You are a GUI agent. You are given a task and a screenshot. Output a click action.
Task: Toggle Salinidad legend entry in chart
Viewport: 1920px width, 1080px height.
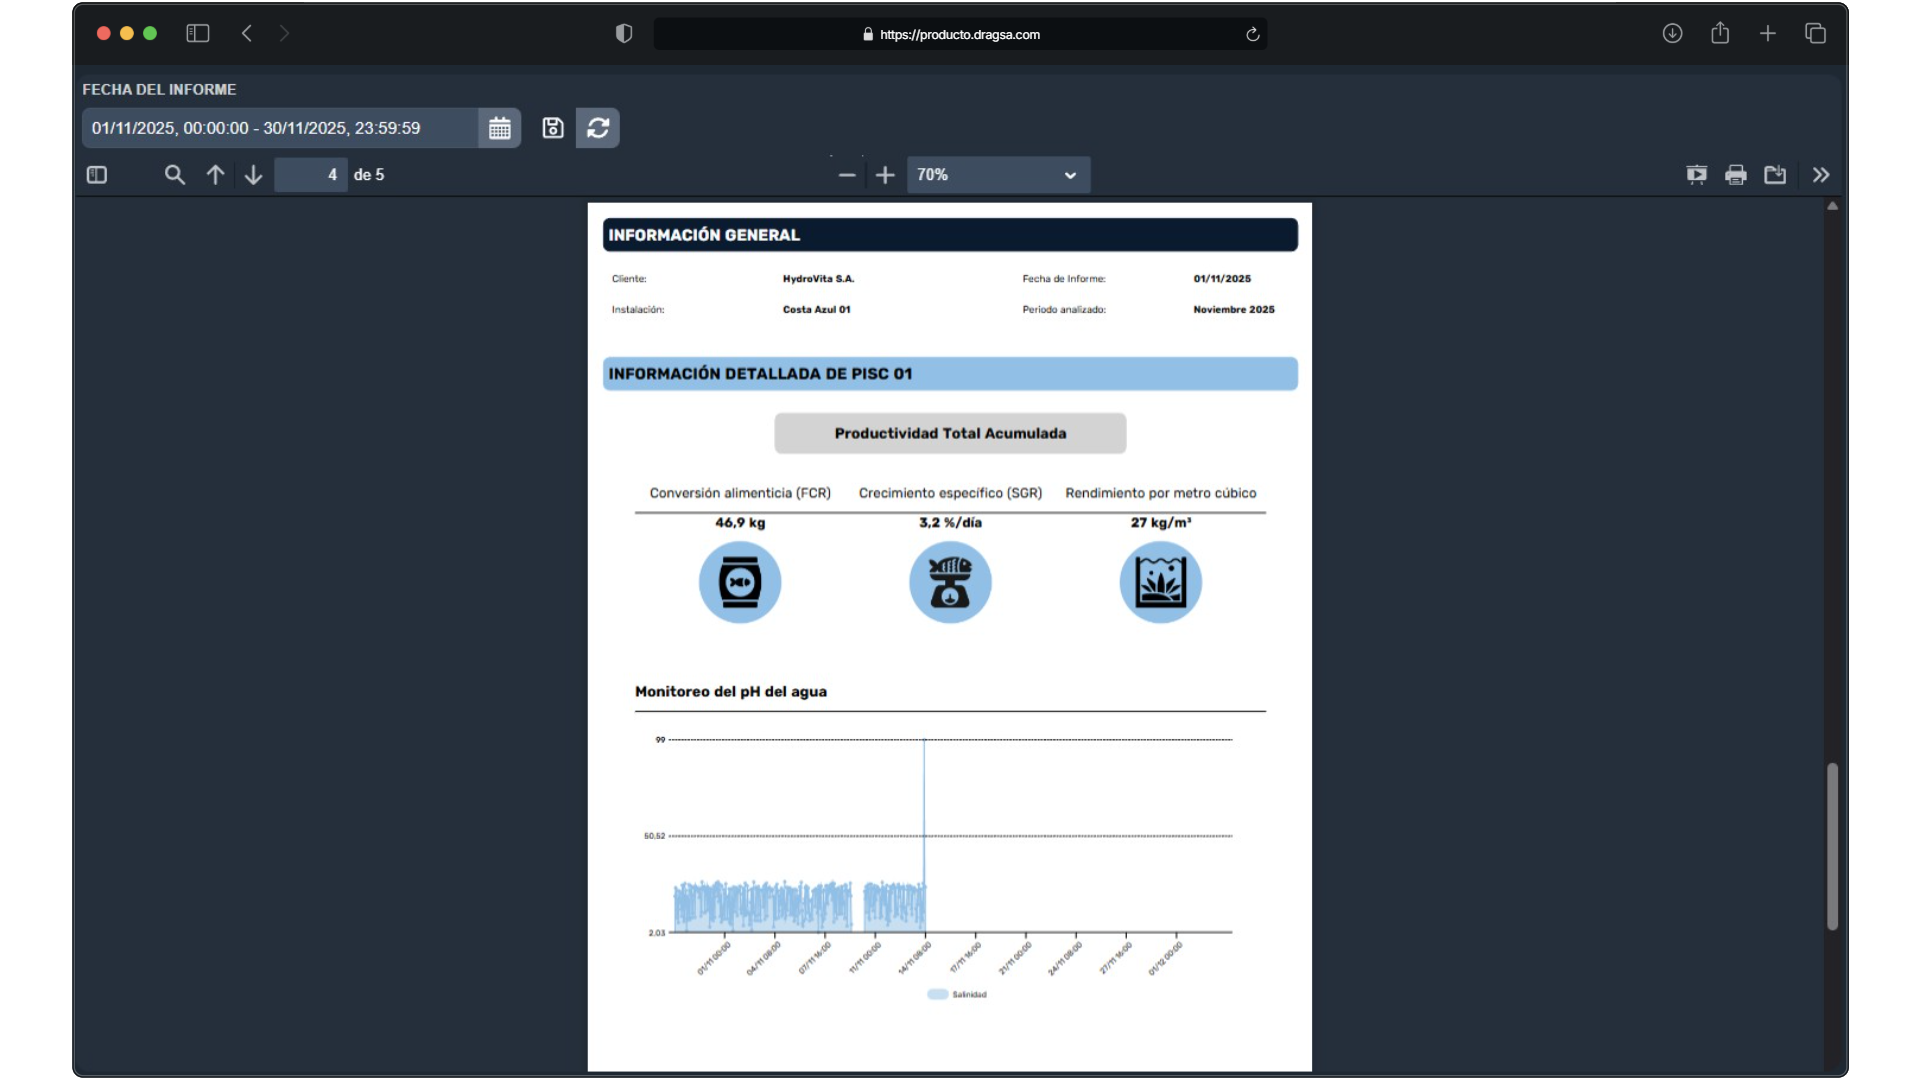coord(957,994)
